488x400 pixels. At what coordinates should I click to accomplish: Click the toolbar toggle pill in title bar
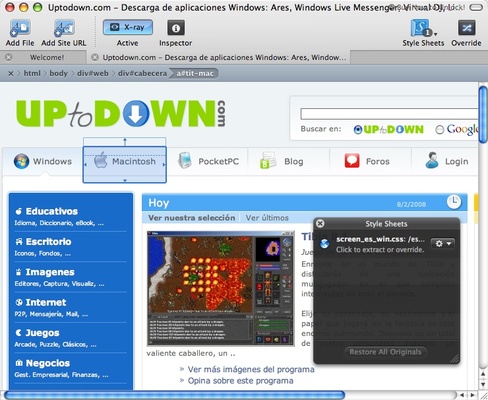click(x=476, y=7)
